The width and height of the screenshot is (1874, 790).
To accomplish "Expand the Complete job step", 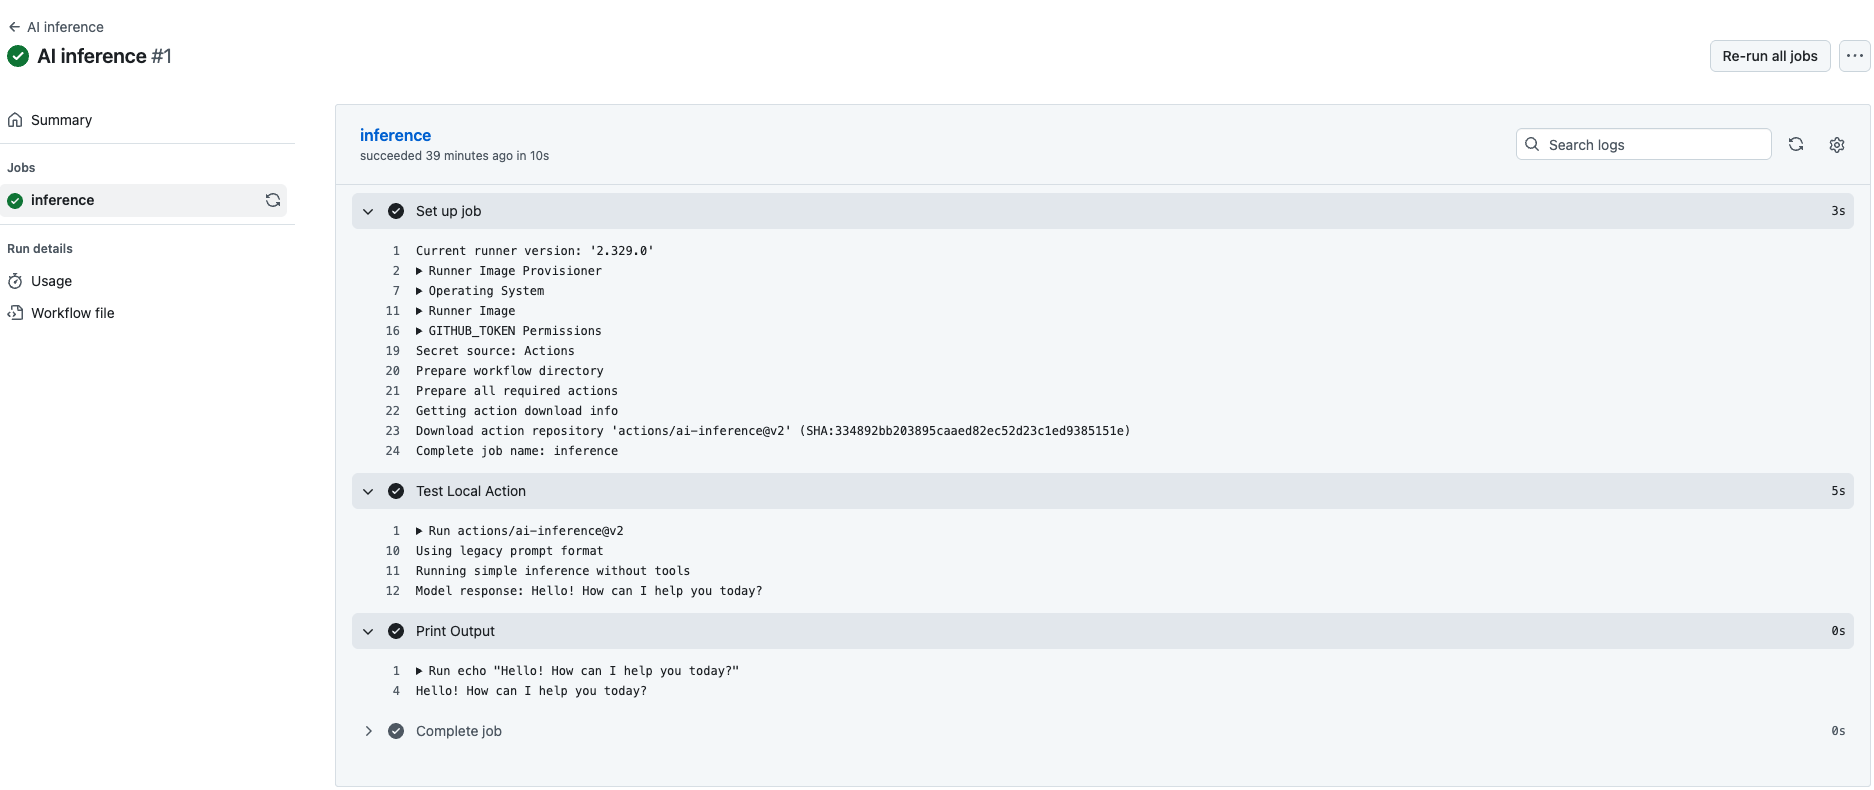I will coord(368,731).
